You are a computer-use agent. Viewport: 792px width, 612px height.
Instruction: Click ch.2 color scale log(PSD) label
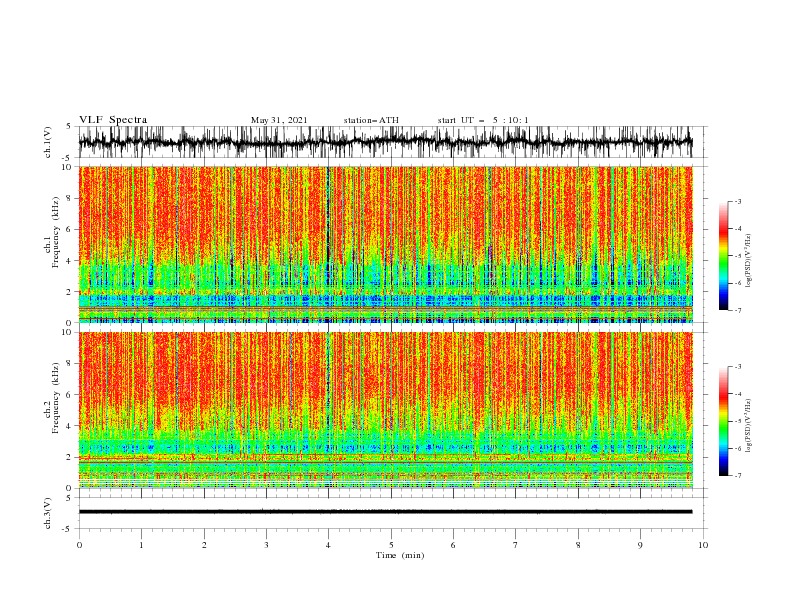point(748,426)
